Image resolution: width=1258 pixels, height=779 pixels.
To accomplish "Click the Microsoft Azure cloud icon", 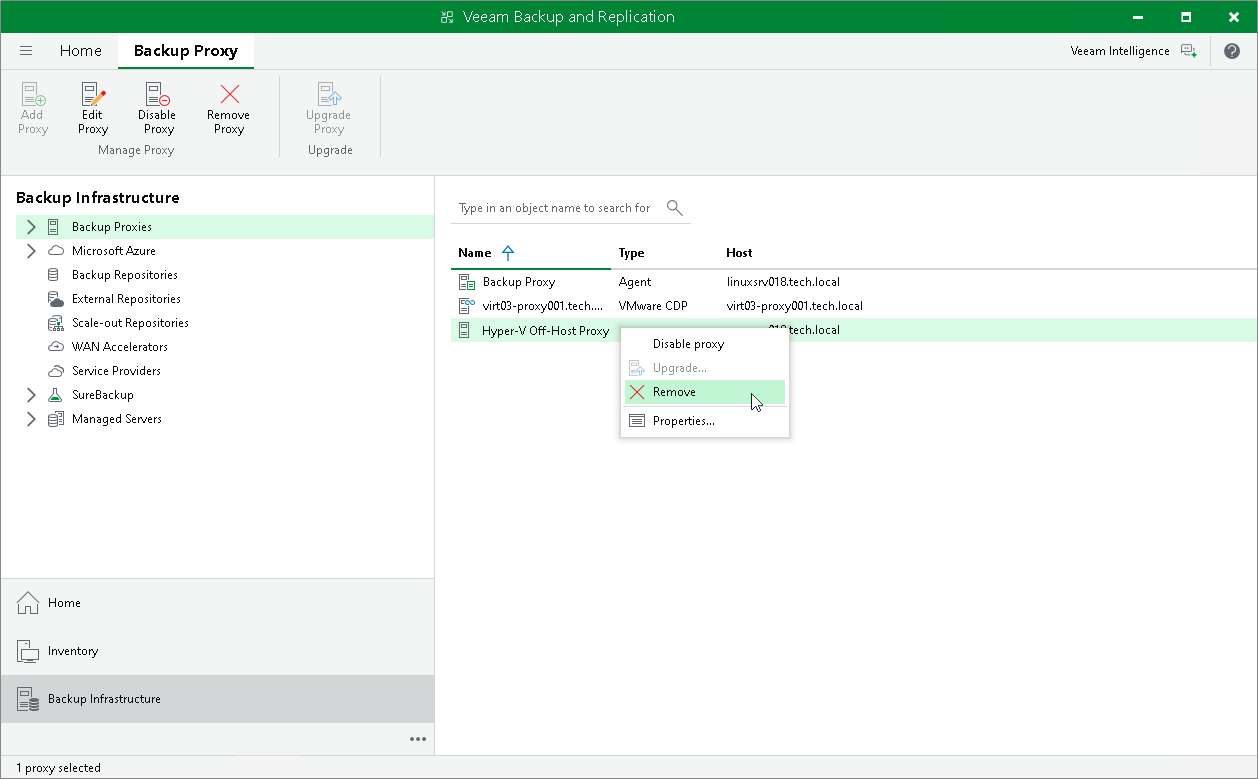I will tap(56, 251).
